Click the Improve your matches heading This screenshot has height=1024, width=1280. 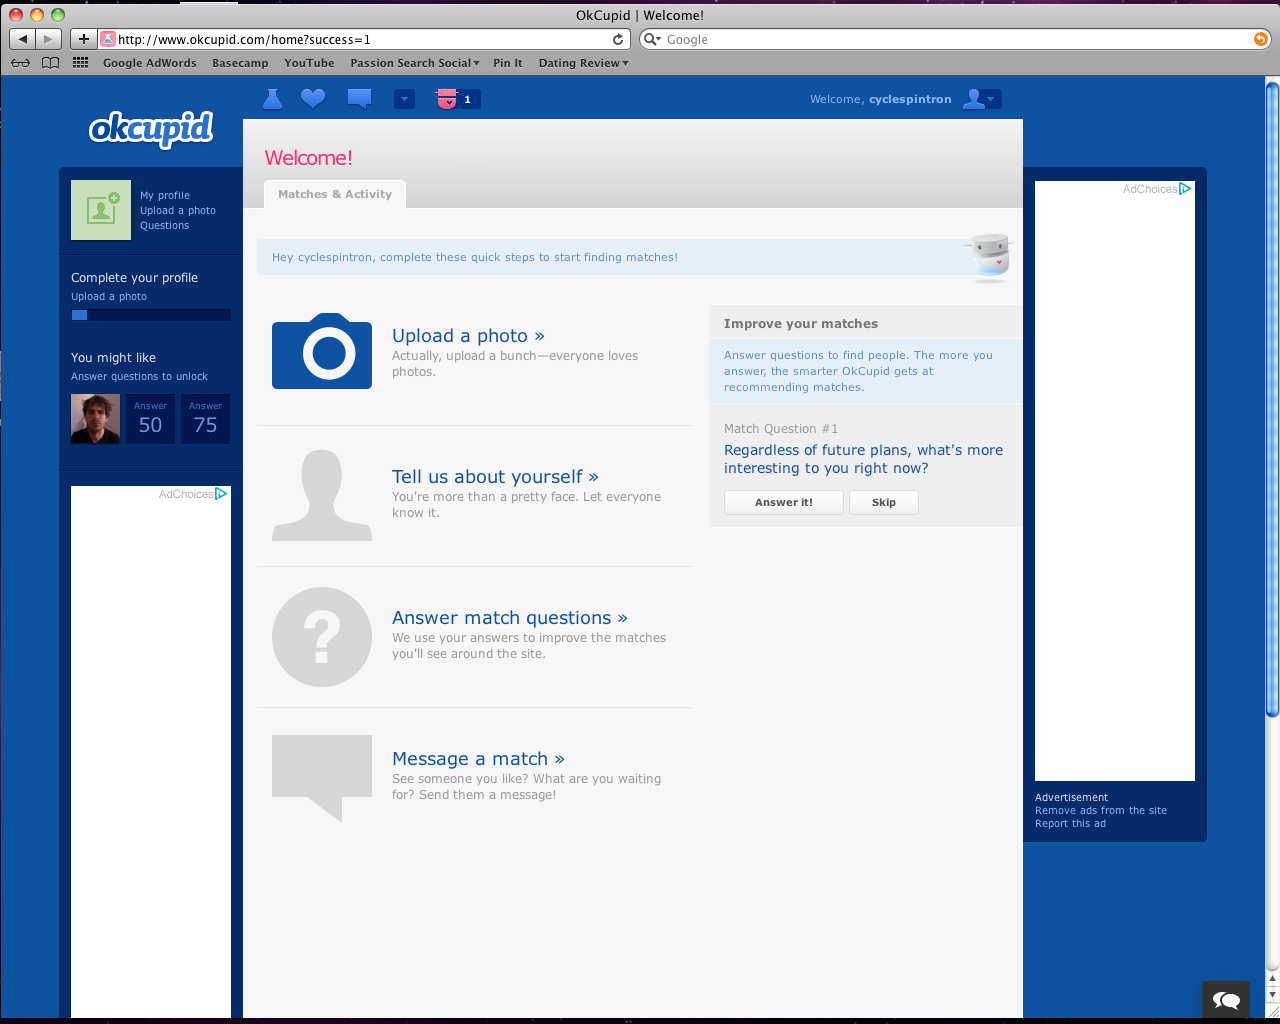(x=801, y=324)
